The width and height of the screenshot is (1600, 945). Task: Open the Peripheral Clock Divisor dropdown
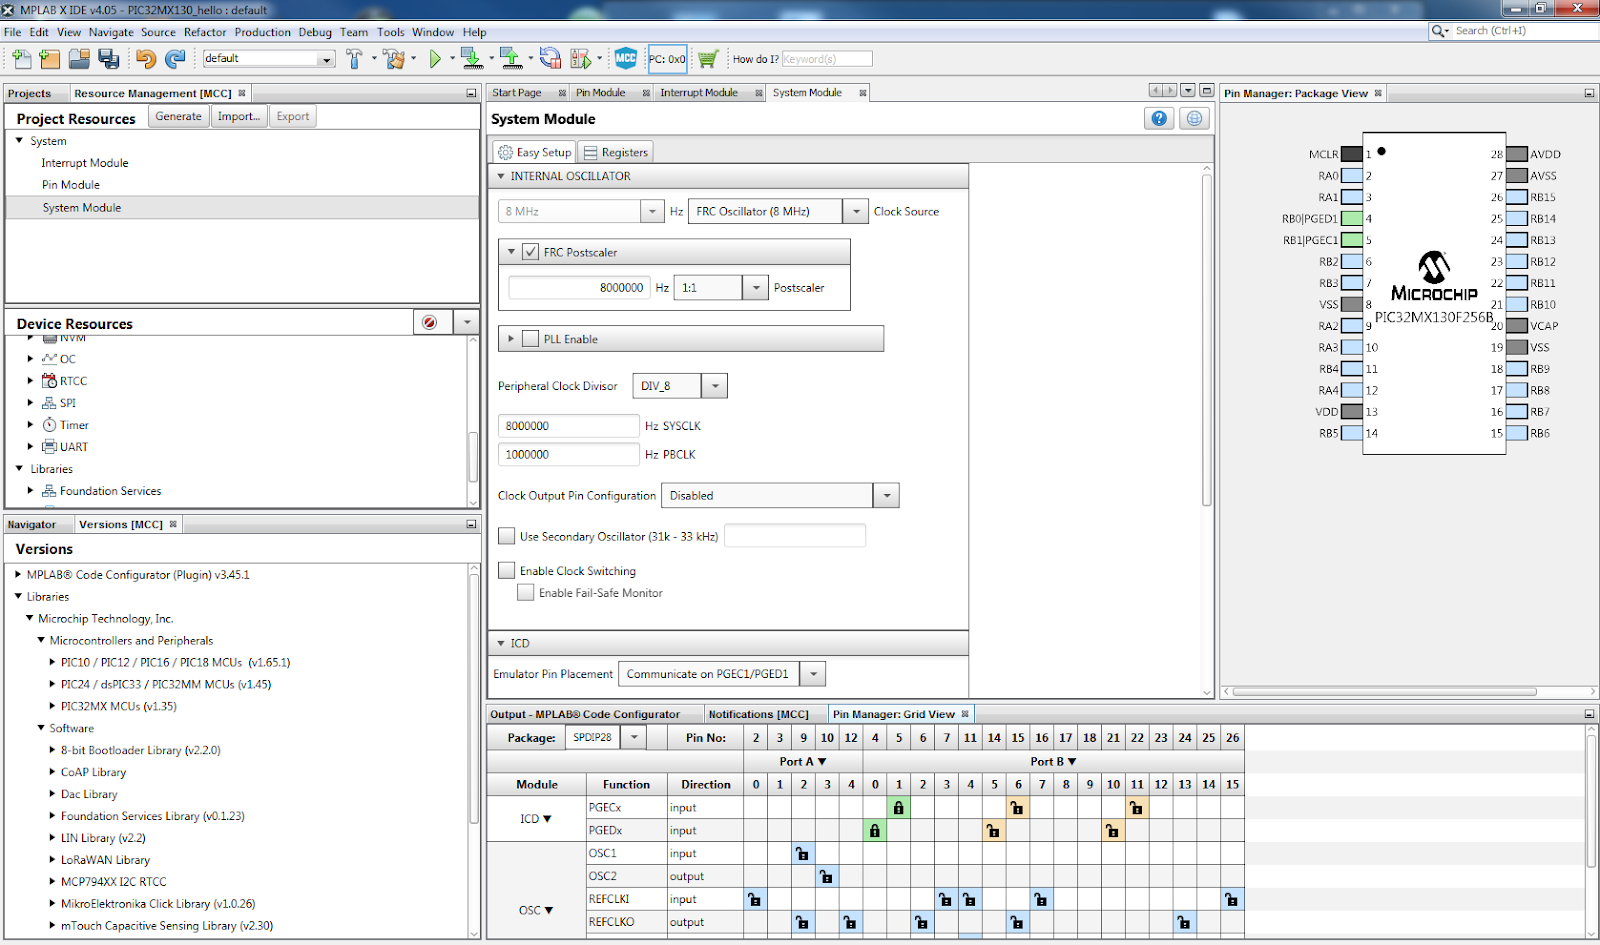pos(715,386)
